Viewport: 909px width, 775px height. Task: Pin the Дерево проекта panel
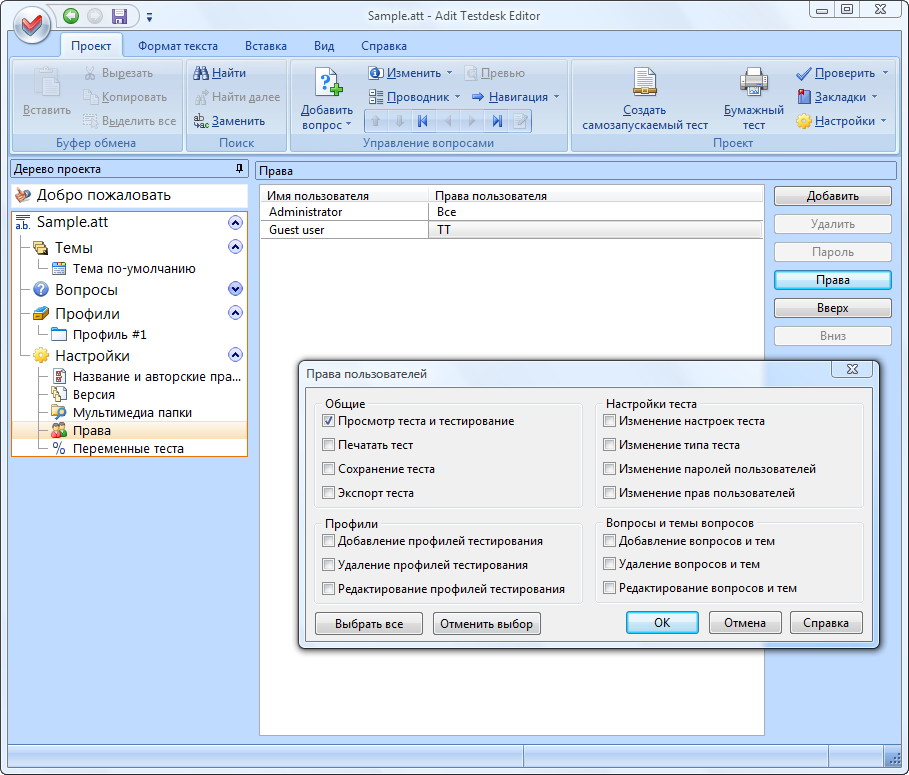click(x=239, y=168)
